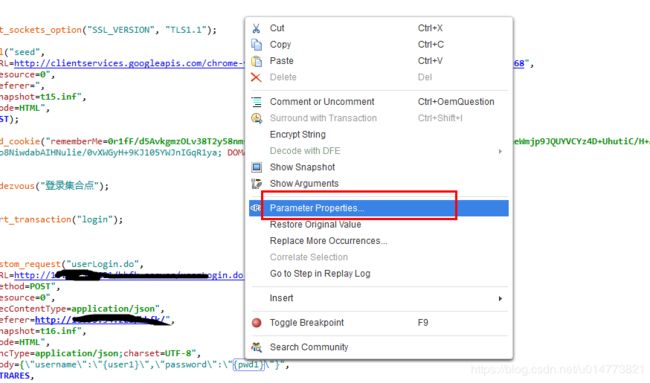Click the "TLS1.1" string in code
Screen dimensions: 650x383
click(186, 30)
